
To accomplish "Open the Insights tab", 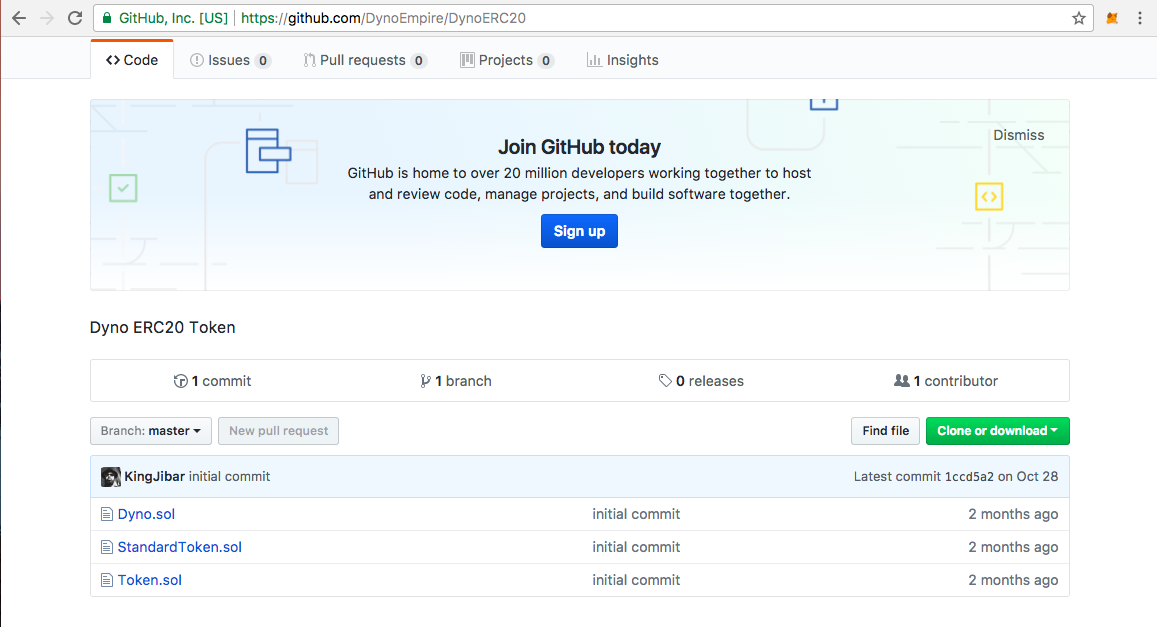I will (x=623, y=60).
